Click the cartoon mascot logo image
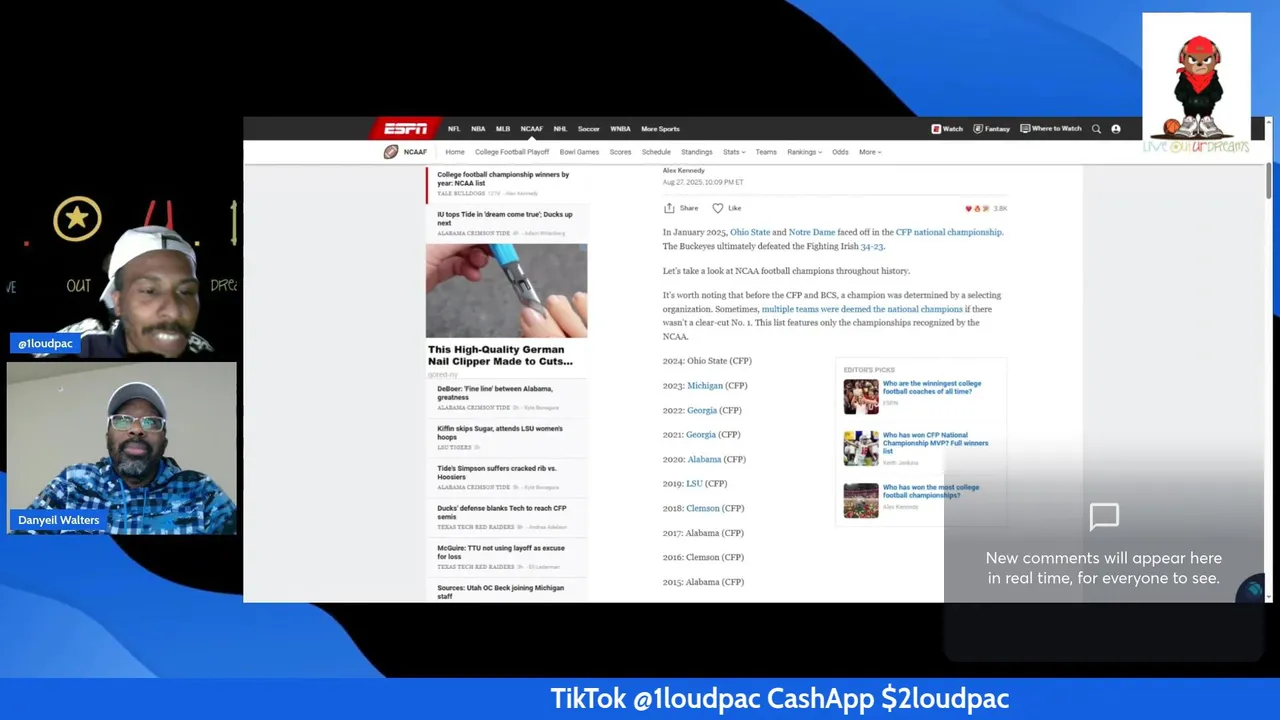Viewport: 1280px width, 720px height. click(1196, 84)
